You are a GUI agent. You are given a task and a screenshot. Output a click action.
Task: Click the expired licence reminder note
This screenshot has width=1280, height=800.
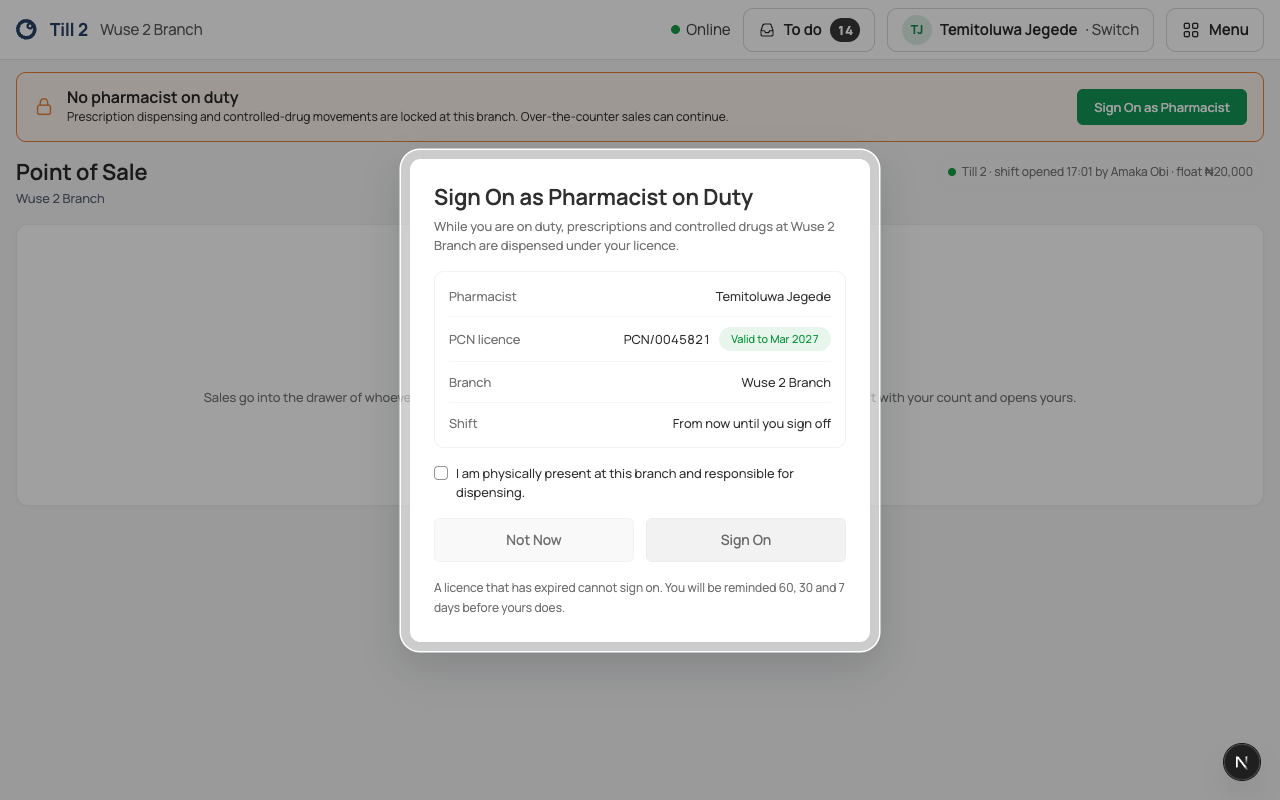coord(639,598)
